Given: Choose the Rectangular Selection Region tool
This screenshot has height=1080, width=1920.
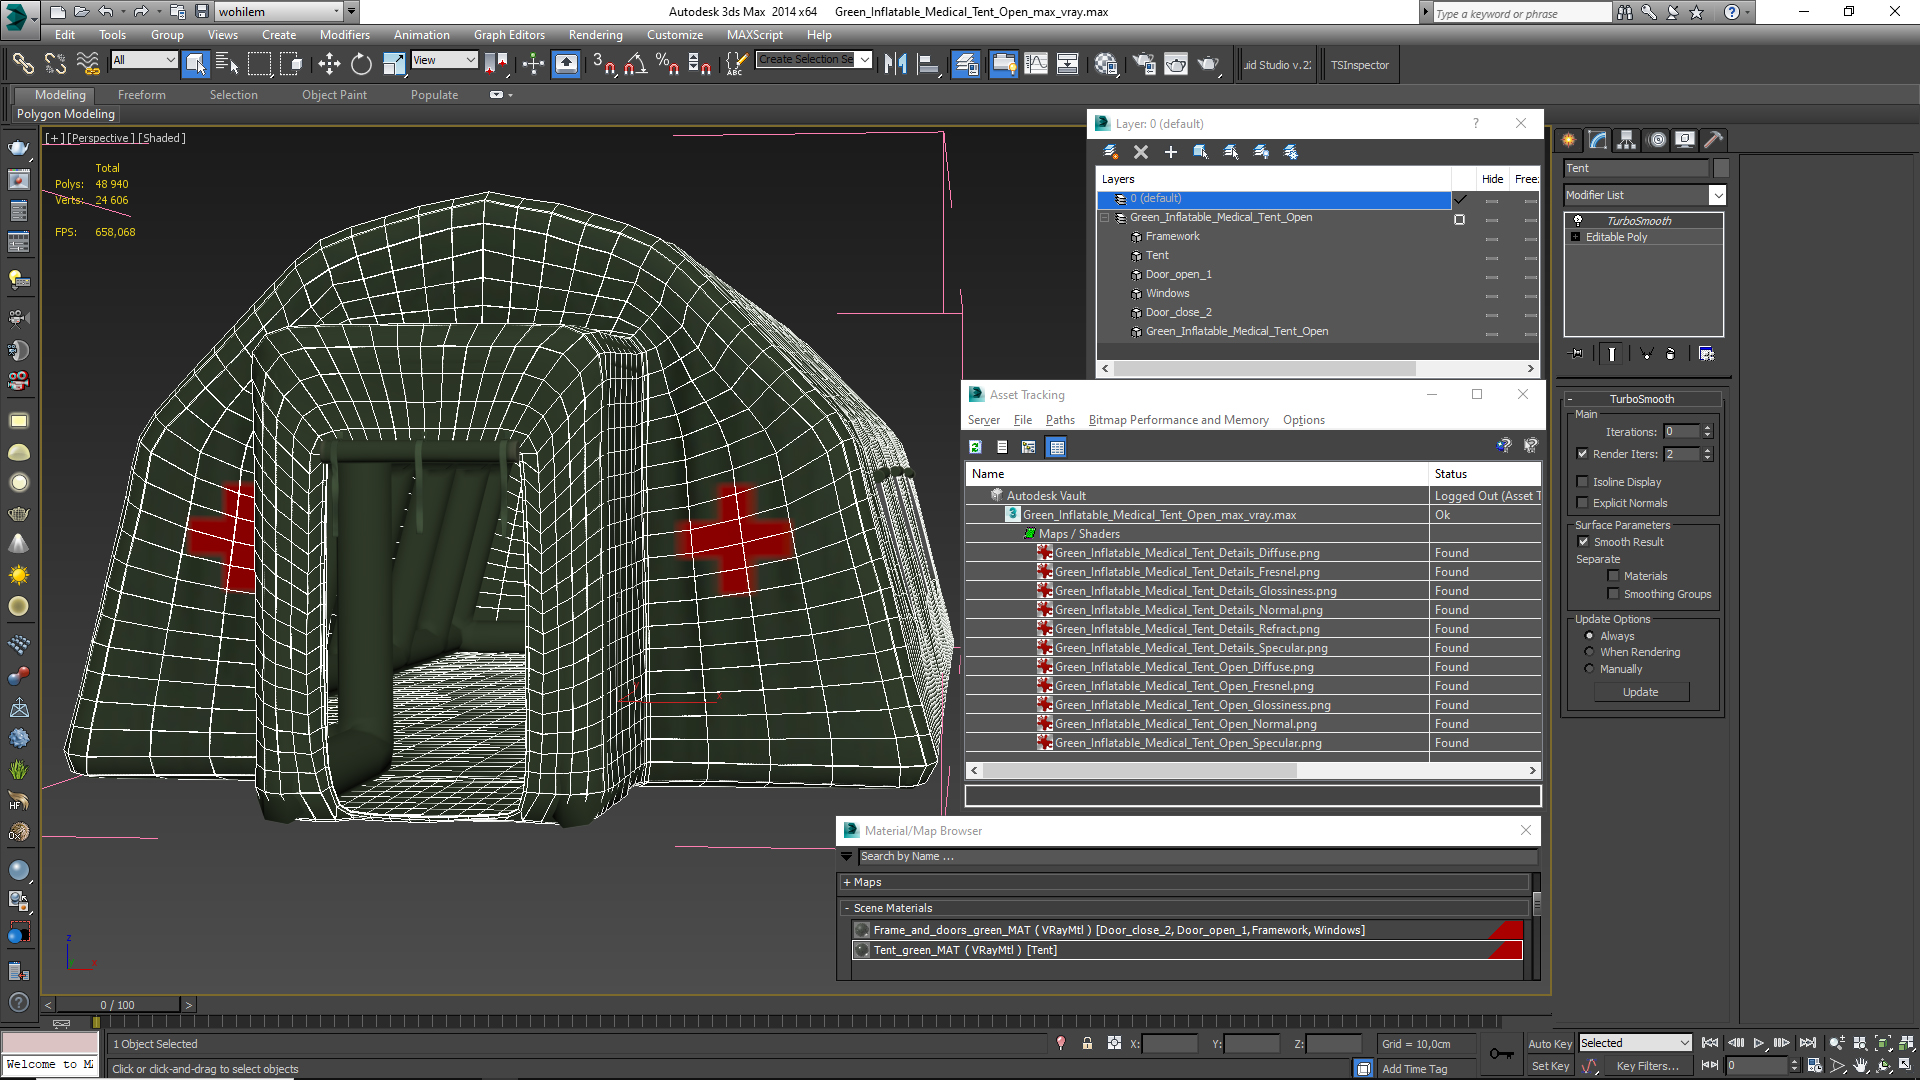Looking at the screenshot, I should point(259,64).
